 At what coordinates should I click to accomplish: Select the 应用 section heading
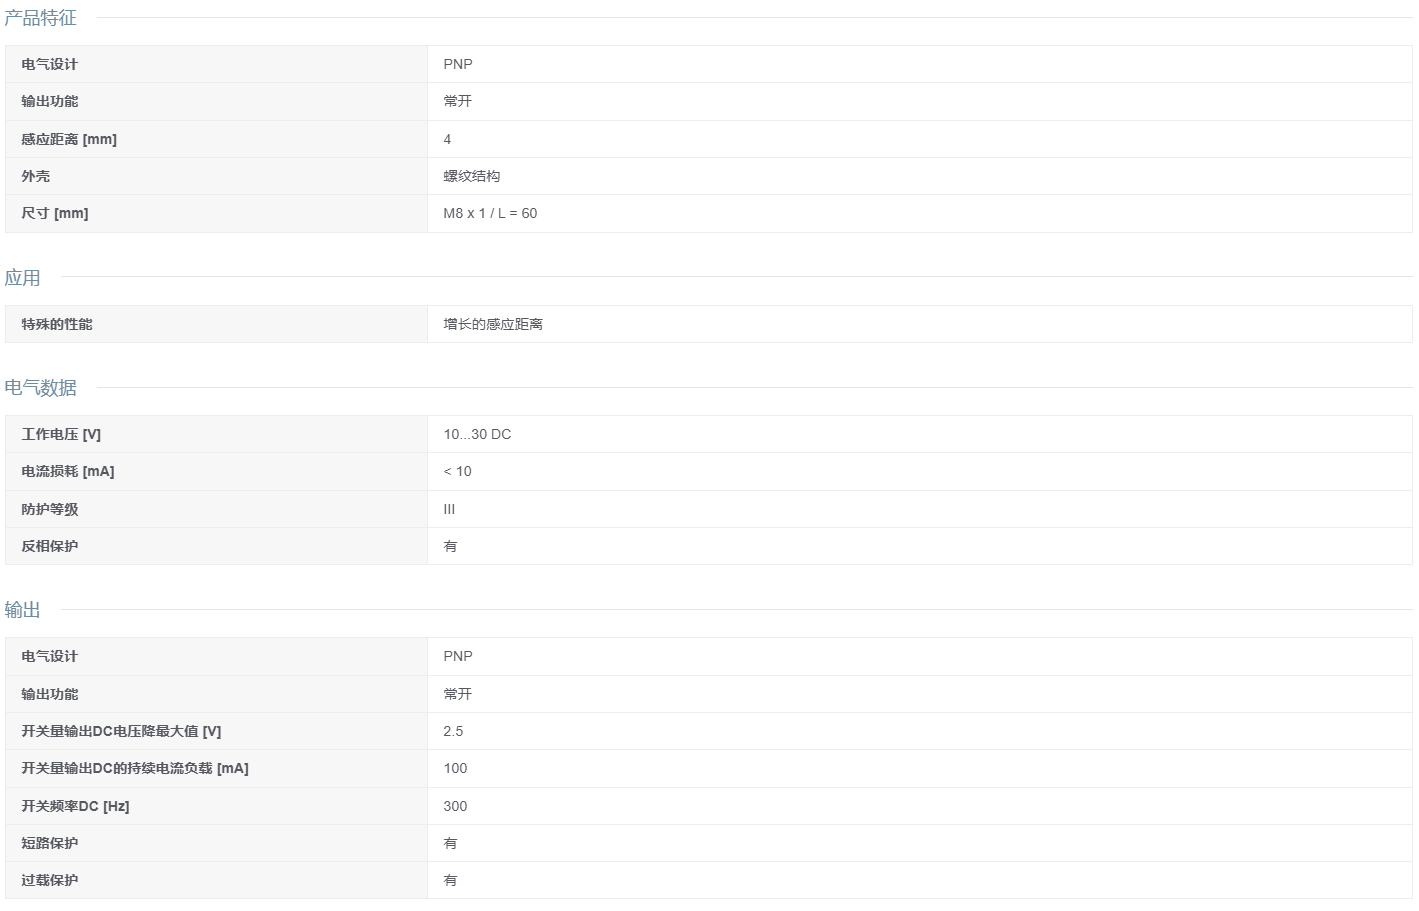(x=22, y=278)
